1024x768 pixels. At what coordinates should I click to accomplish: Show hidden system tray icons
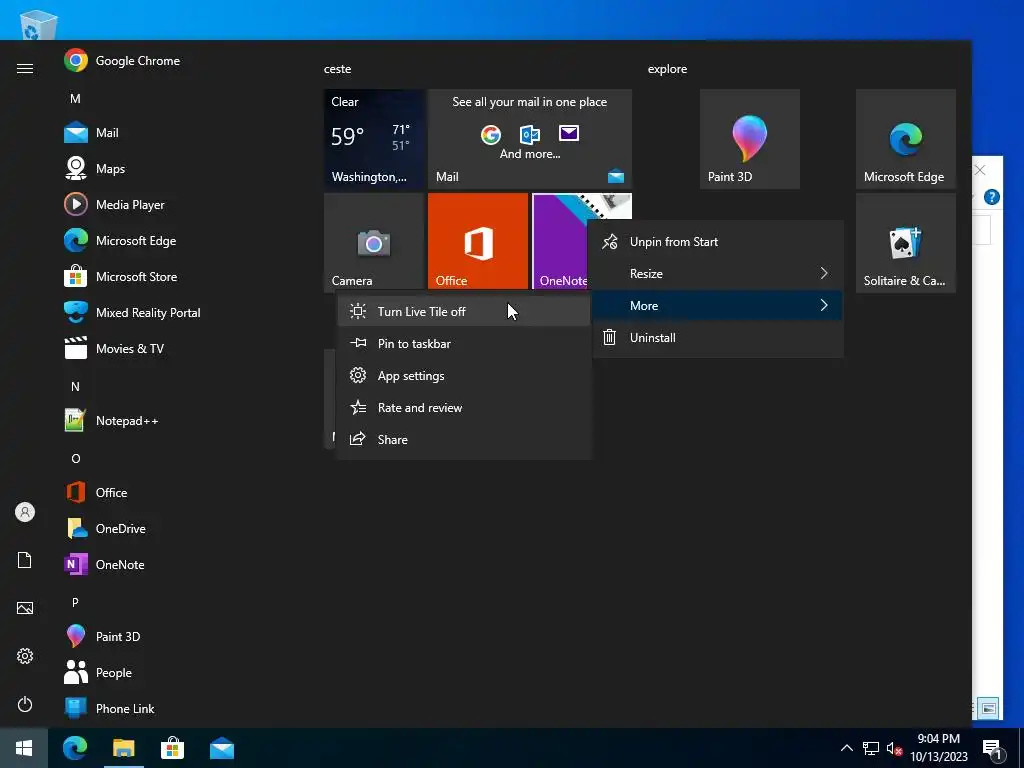[x=846, y=748]
